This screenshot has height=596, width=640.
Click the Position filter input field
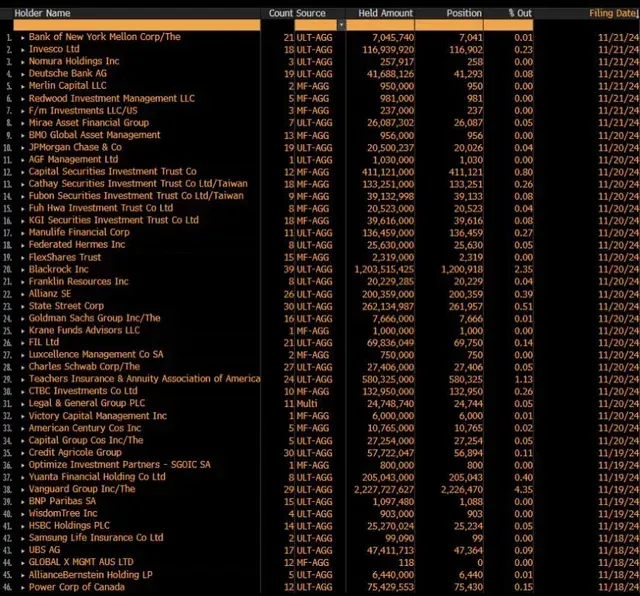[x=449, y=25]
